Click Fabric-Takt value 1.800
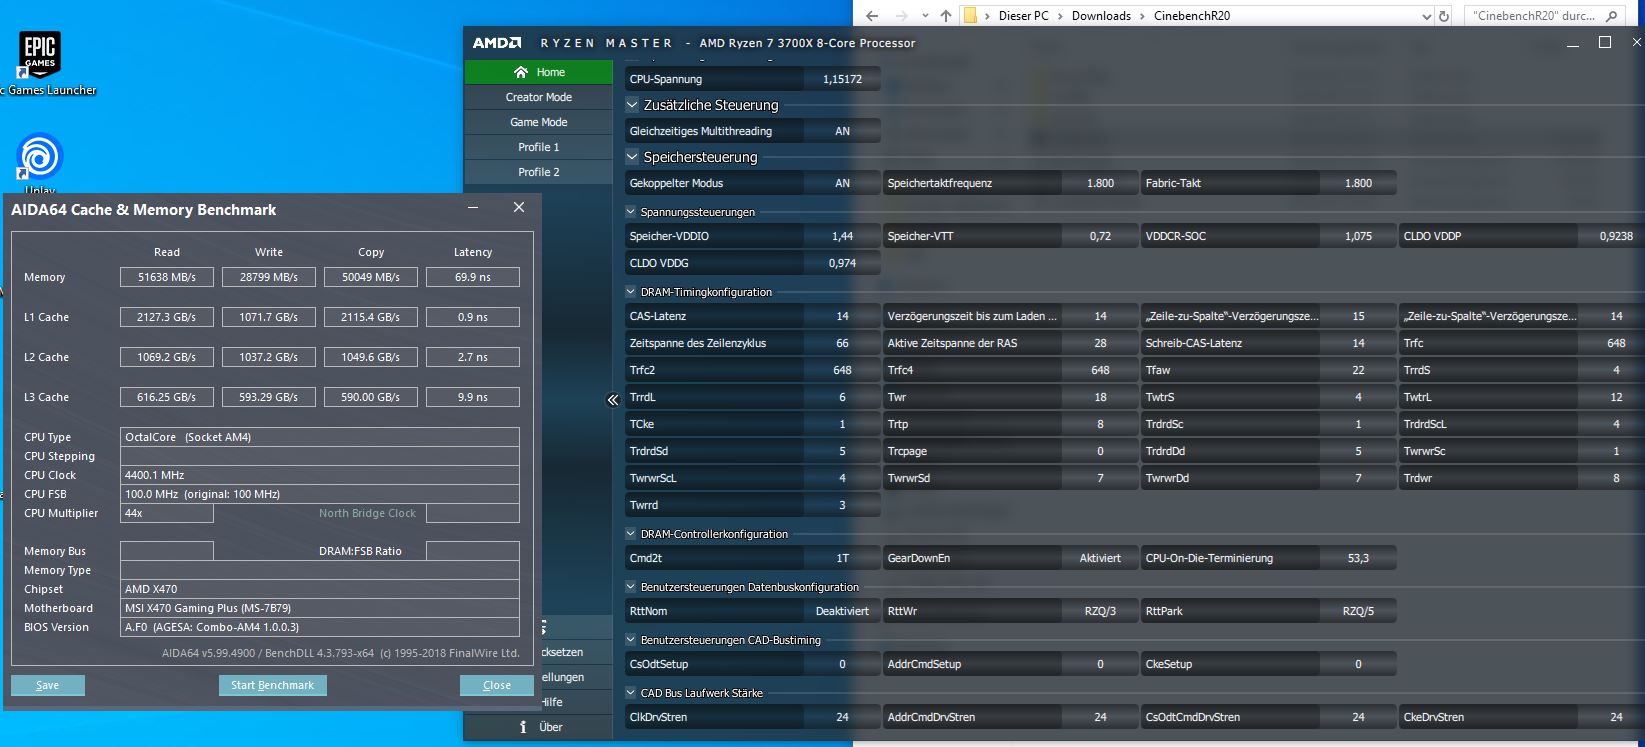Image resolution: width=1645 pixels, height=747 pixels. click(x=1358, y=183)
